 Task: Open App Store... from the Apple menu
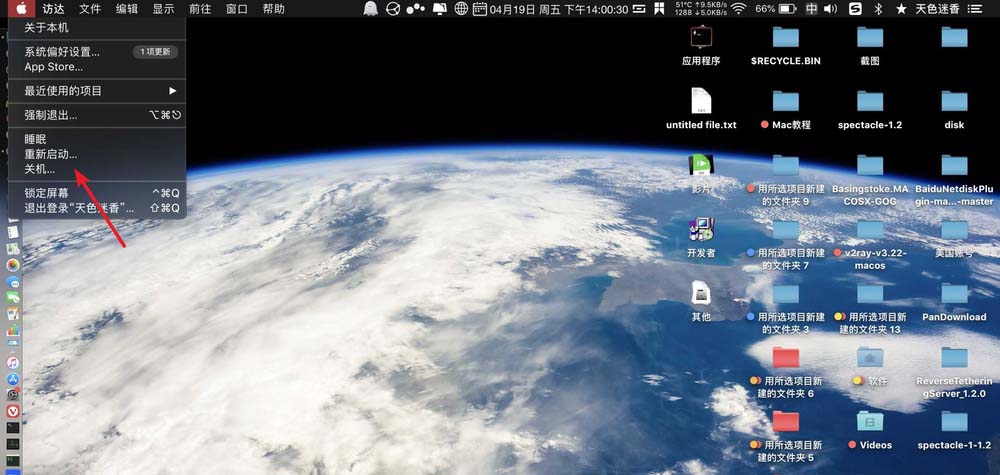pos(54,67)
